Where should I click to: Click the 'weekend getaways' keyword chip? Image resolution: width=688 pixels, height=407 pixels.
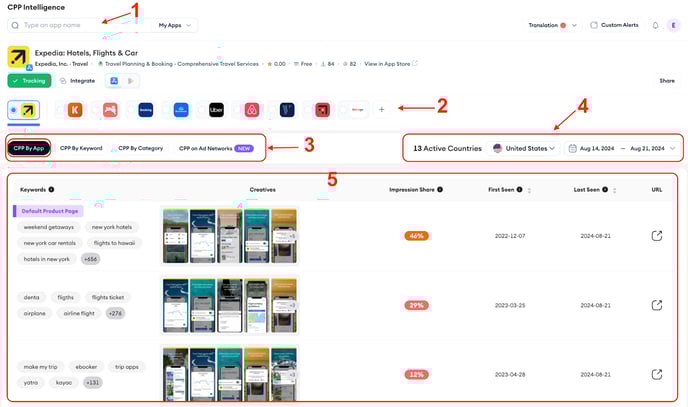click(x=49, y=227)
